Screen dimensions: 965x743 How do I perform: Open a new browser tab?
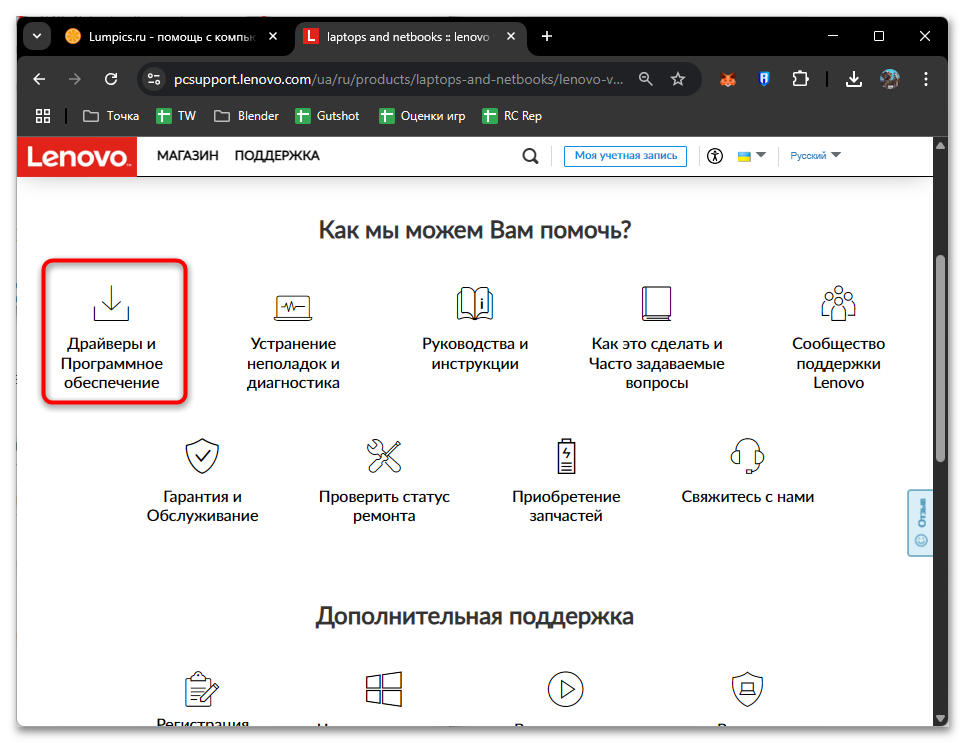547,36
